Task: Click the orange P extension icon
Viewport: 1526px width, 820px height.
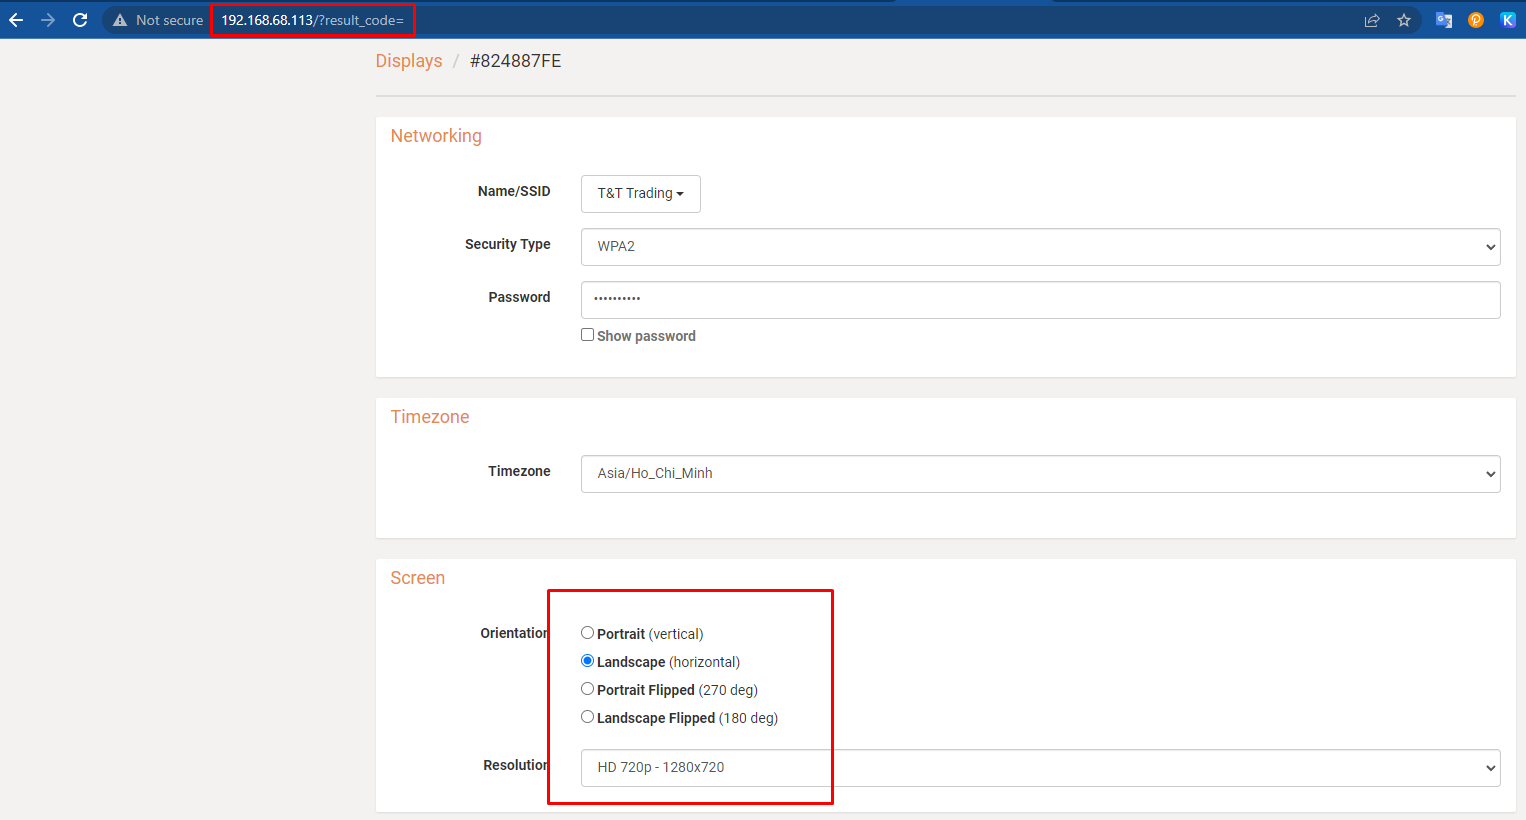Action: coord(1476,20)
